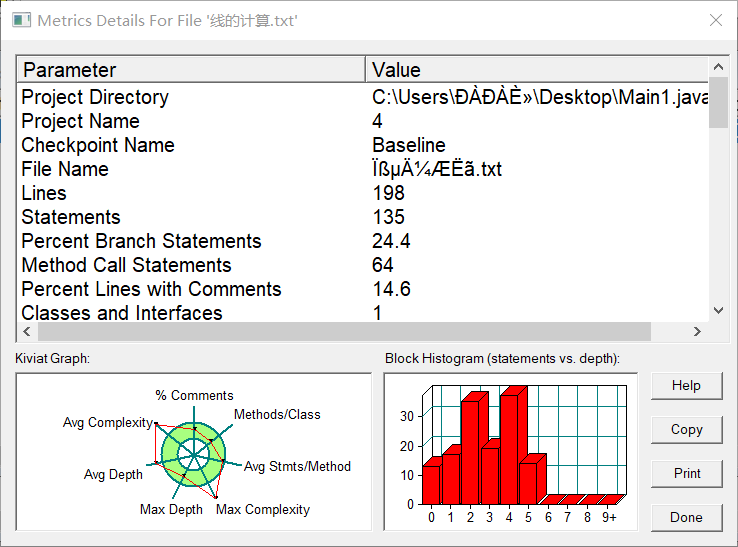Select the Method Call Statements row
The image size is (738, 547).
click(363, 265)
